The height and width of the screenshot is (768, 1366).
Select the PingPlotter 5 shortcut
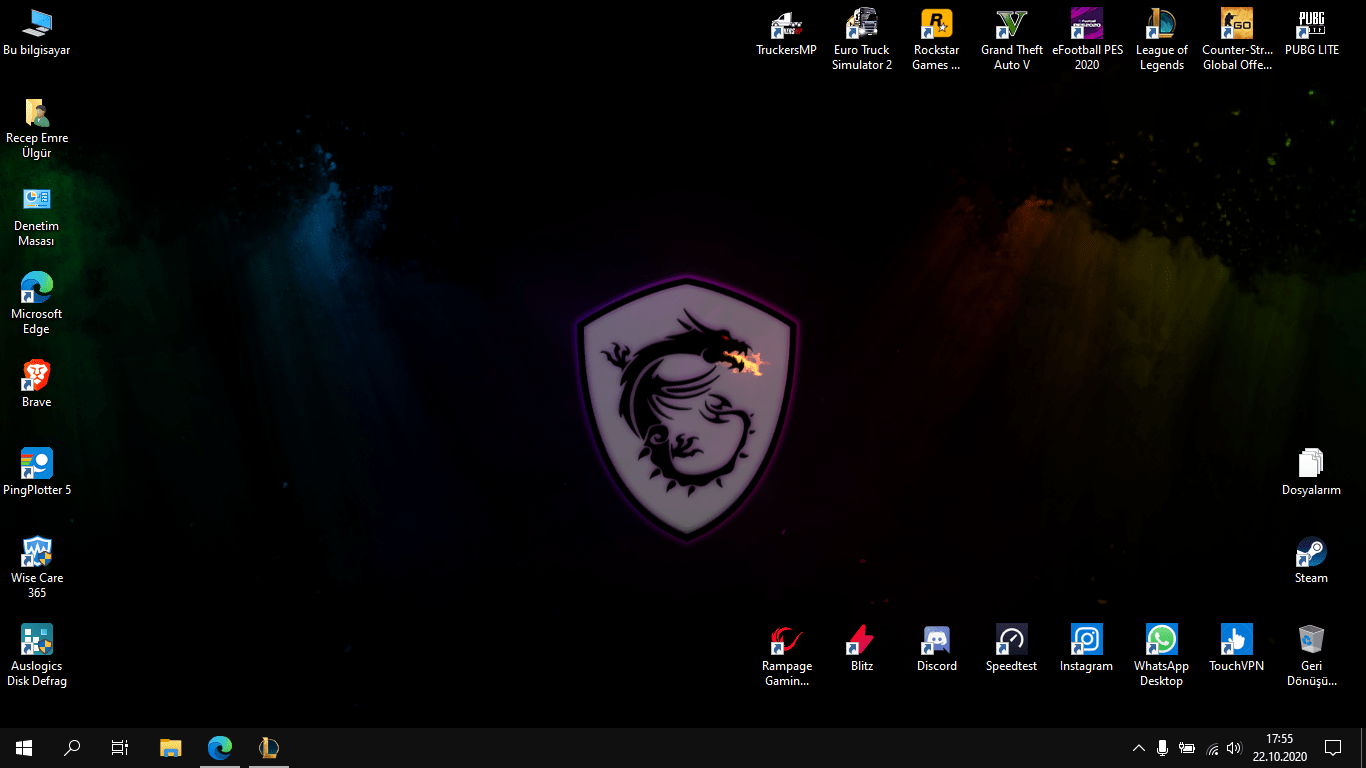click(37, 473)
